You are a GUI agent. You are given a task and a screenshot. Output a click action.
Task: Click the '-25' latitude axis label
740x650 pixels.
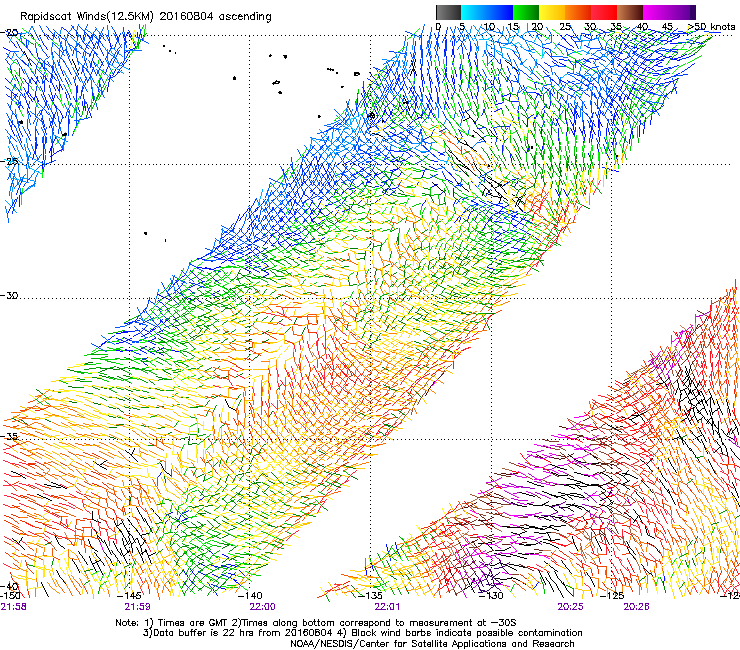[9, 161]
